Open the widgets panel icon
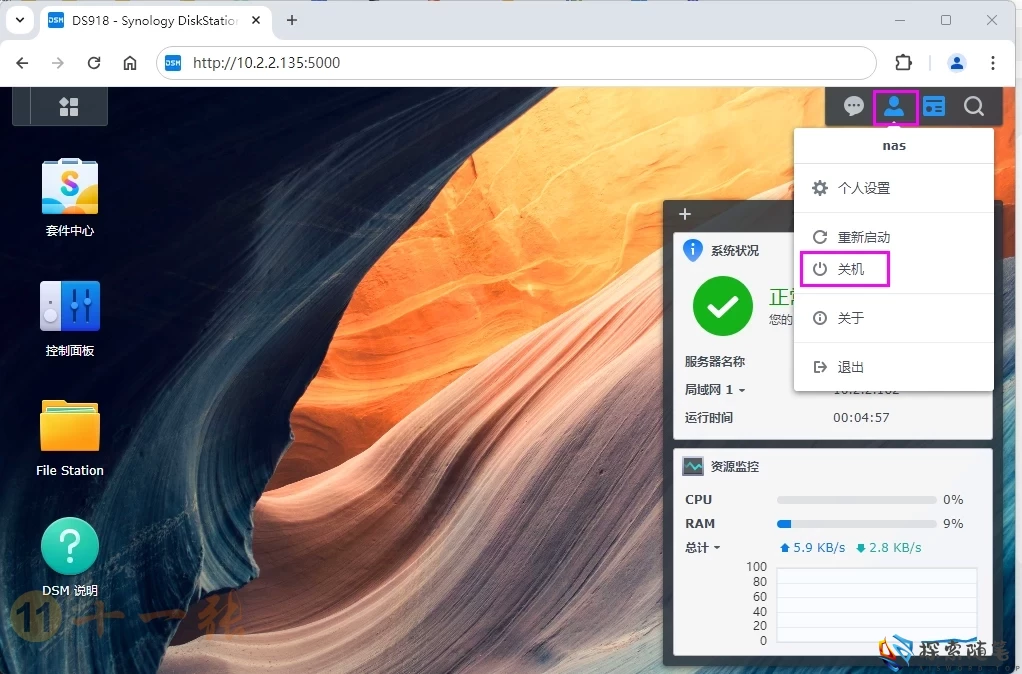1022x674 pixels. coord(934,106)
